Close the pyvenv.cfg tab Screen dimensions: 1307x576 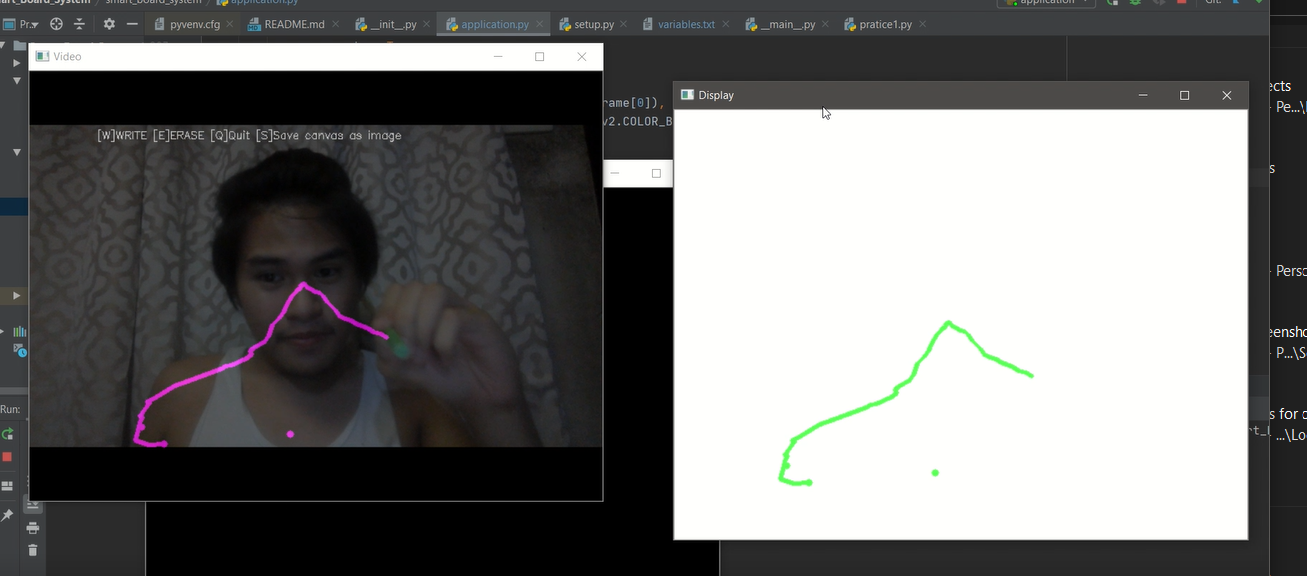pyautogui.click(x=230, y=24)
